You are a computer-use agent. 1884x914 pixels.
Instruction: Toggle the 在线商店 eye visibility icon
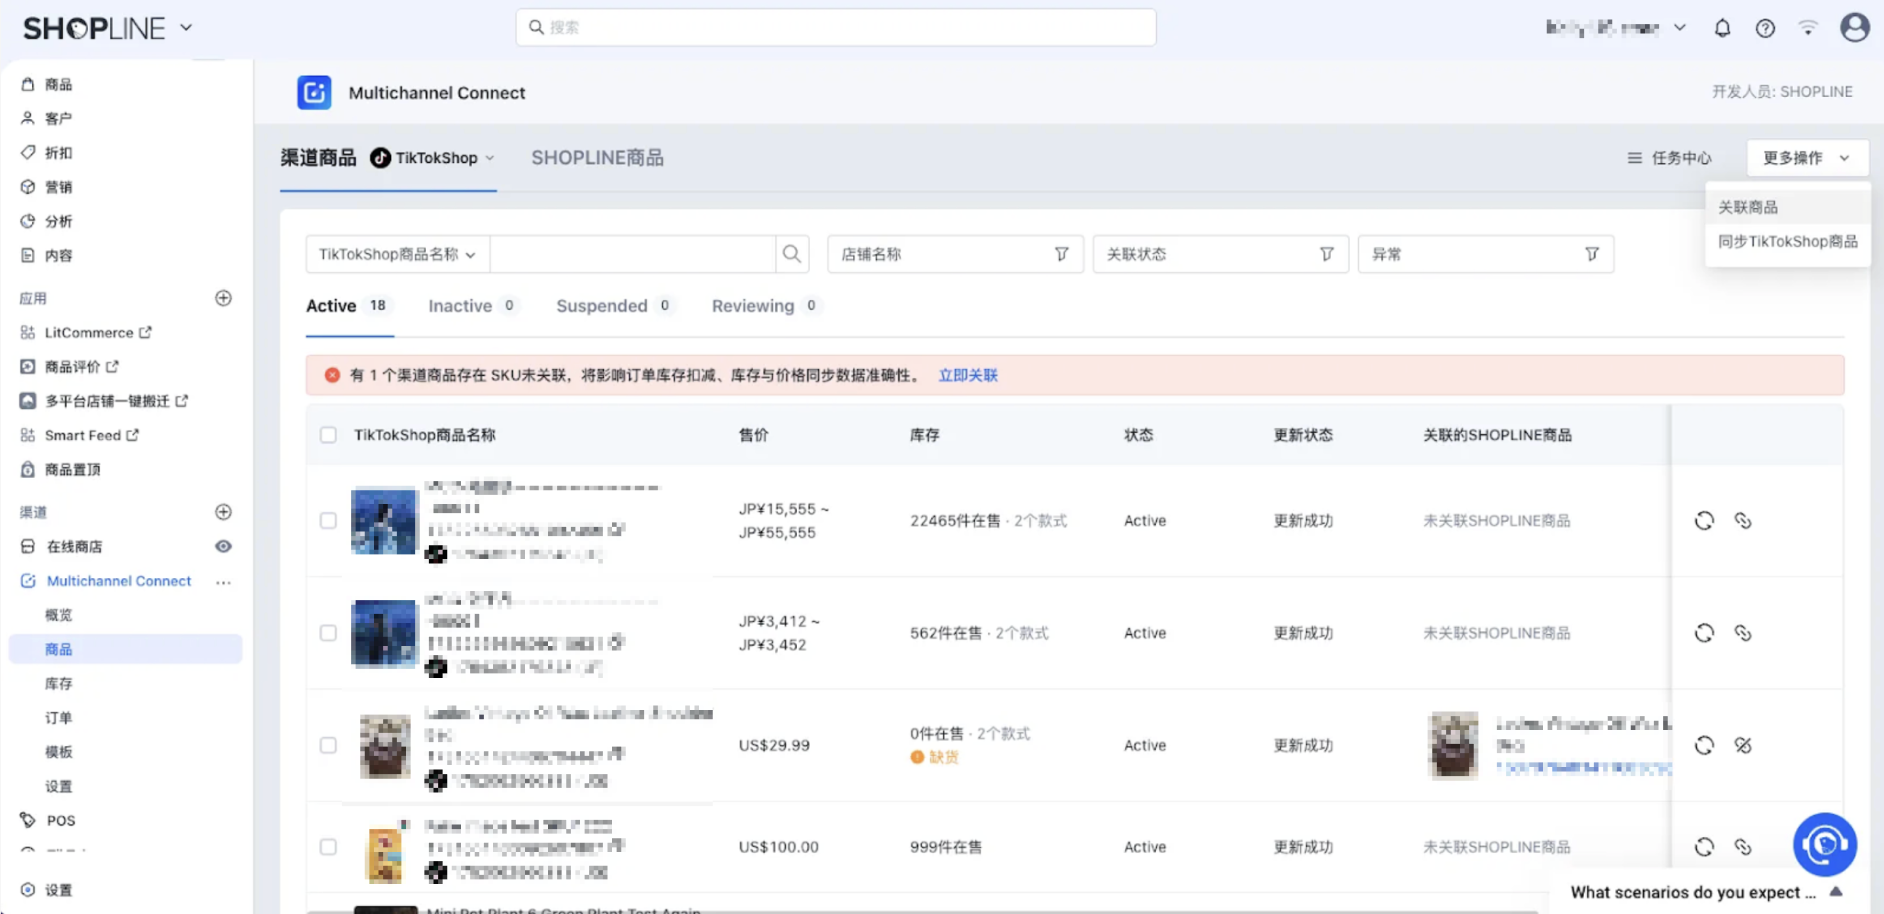pos(223,546)
